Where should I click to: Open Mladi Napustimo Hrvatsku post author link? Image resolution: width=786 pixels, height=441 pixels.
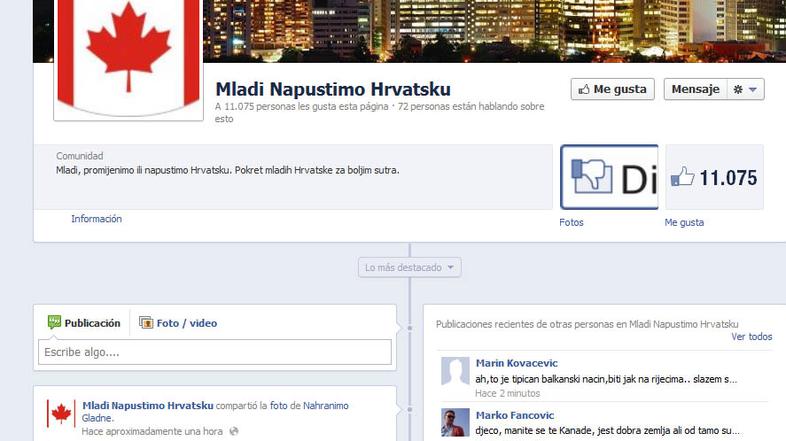click(x=148, y=405)
